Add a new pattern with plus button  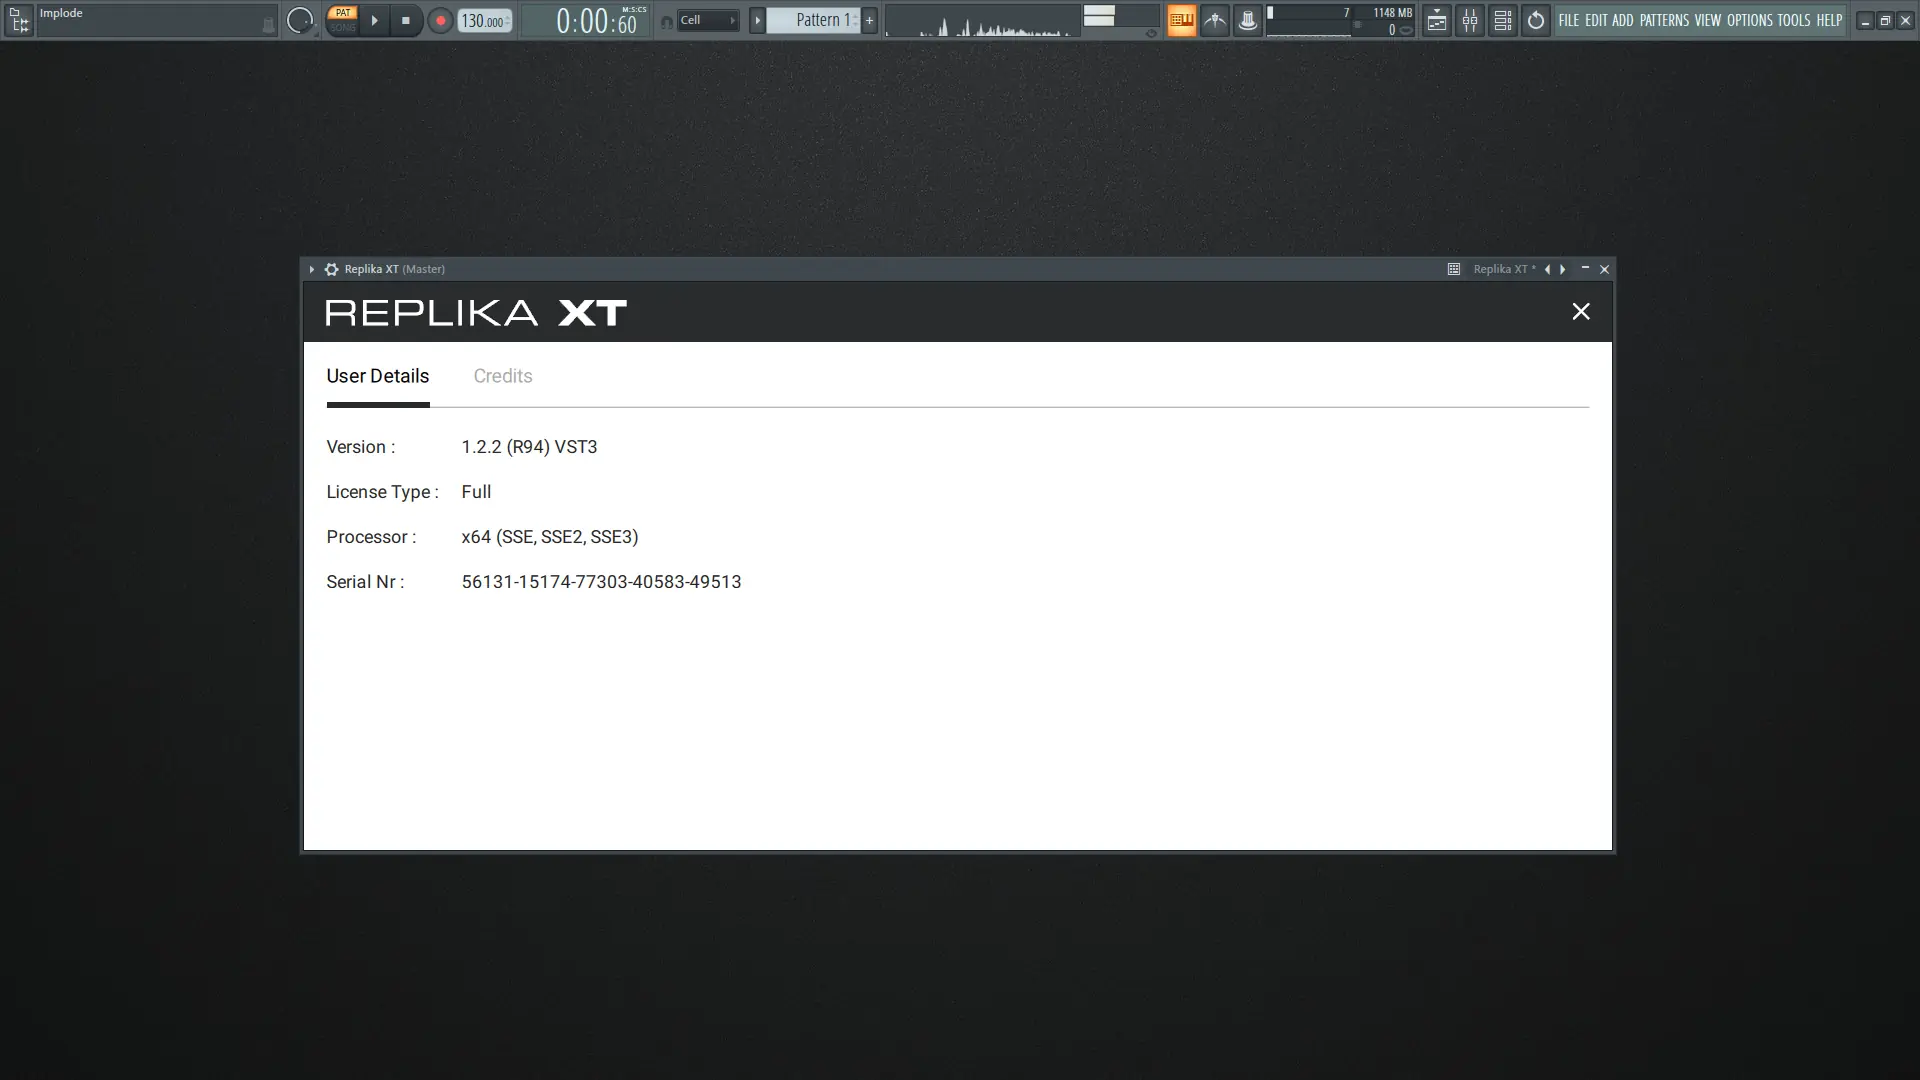tap(869, 20)
